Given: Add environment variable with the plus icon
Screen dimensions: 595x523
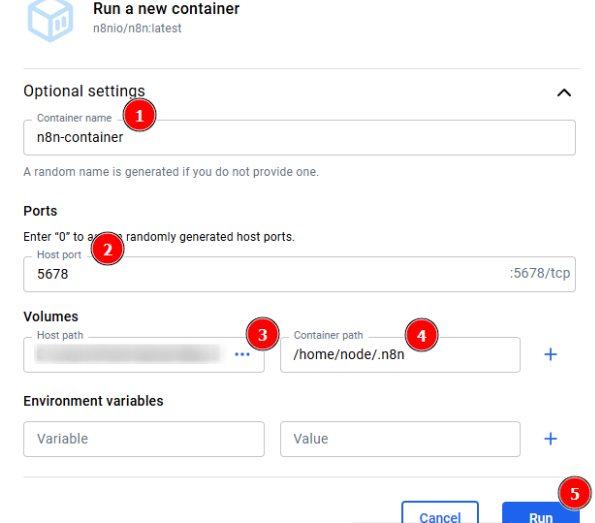Looking at the screenshot, I should pos(550,439).
